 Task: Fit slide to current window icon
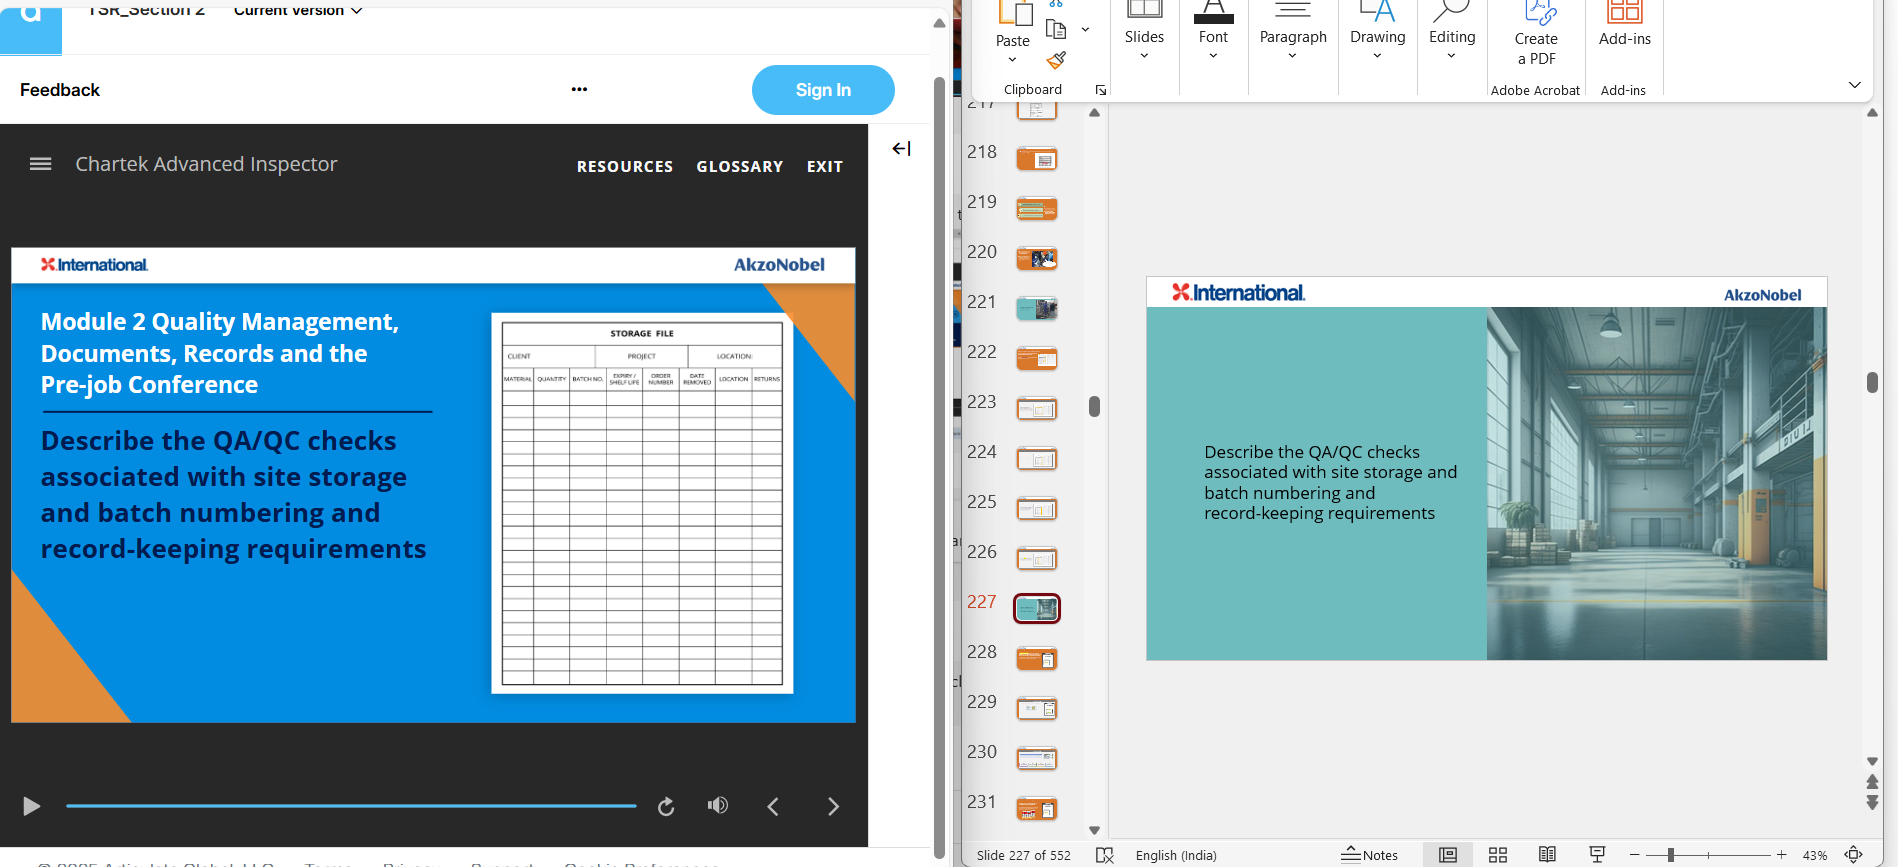coord(1853,855)
